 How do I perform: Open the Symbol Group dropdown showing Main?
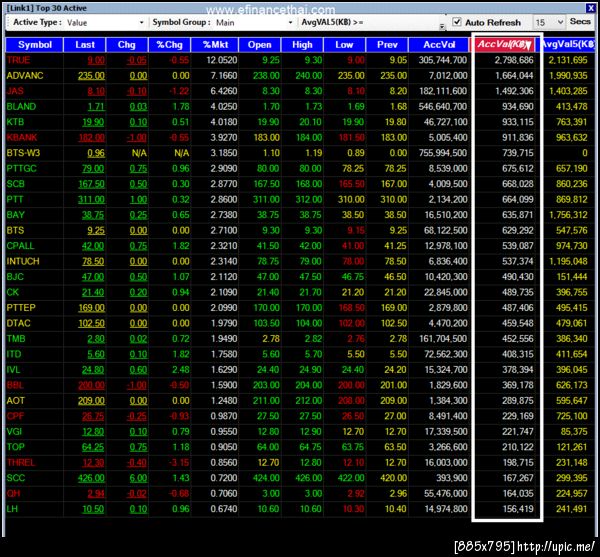pyautogui.click(x=254, y=23)
